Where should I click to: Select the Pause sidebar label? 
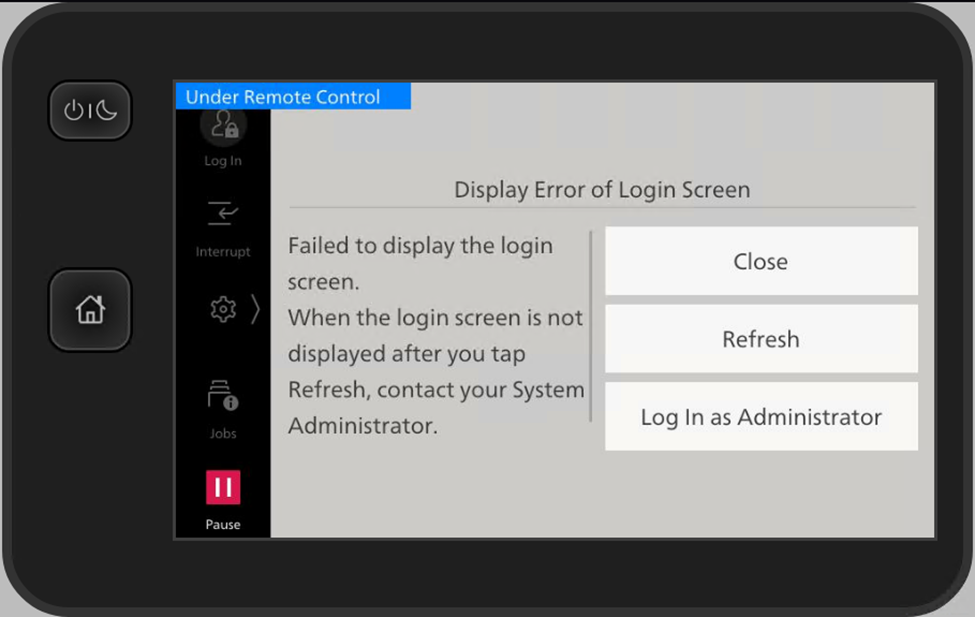click(222, 525)
